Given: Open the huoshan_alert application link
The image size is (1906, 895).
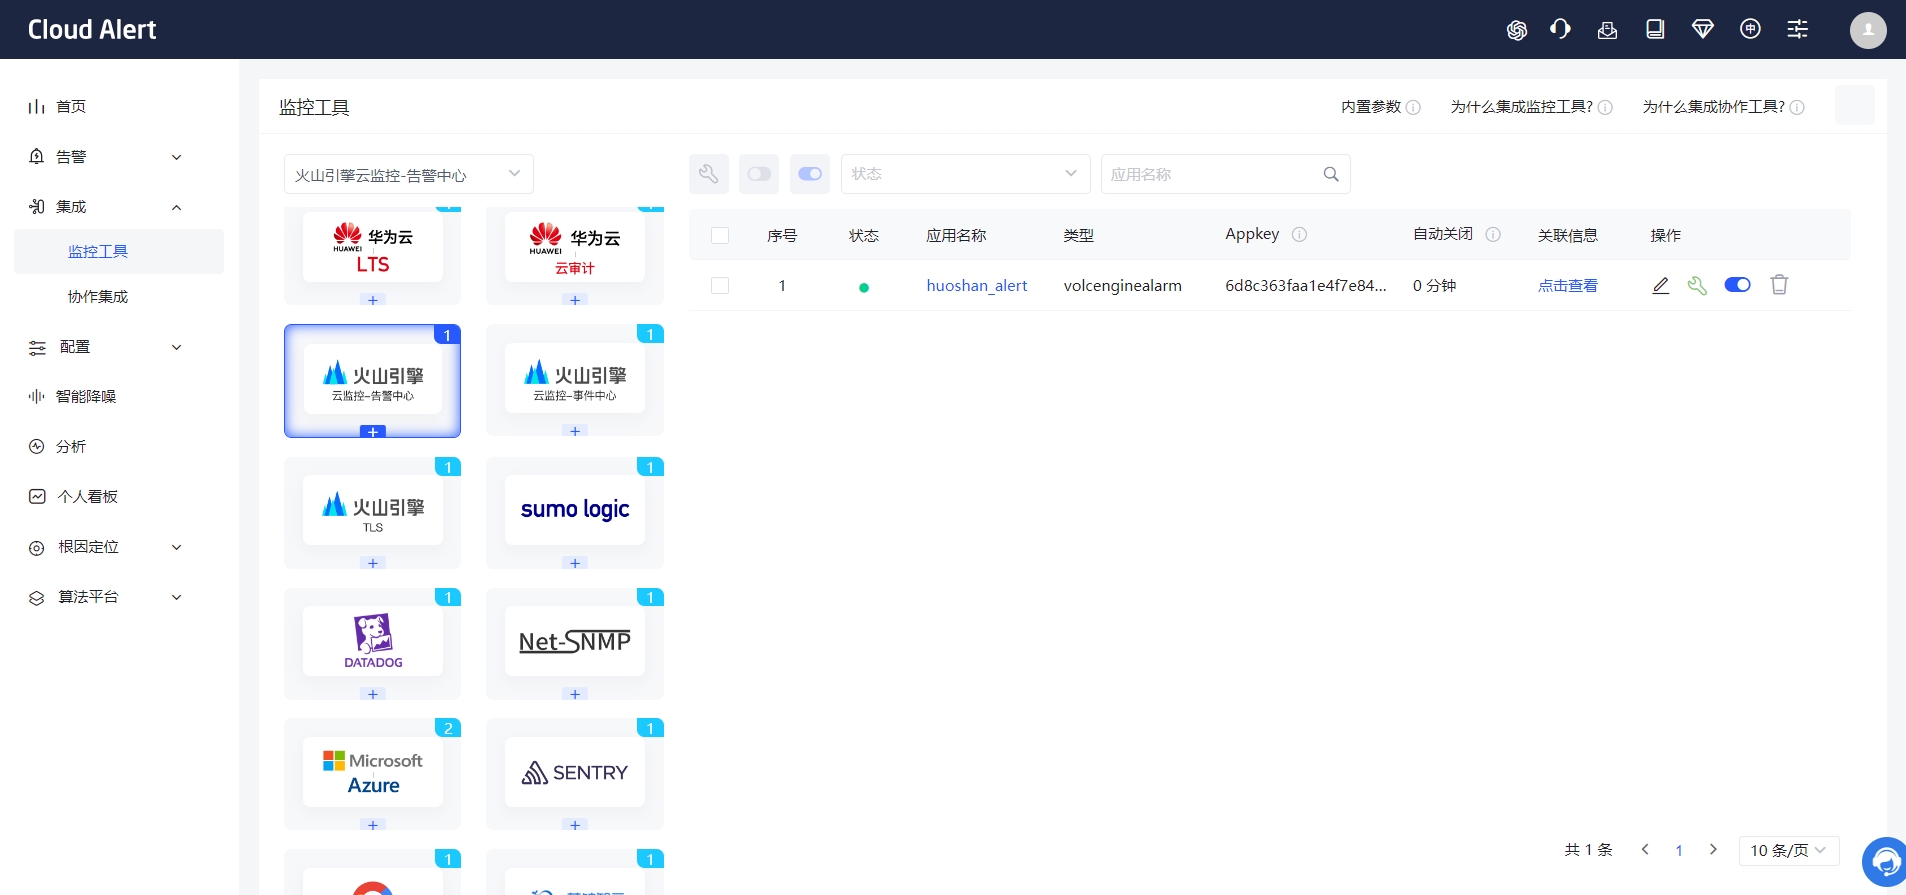Looking at the screenshot, I should point(976,285).
